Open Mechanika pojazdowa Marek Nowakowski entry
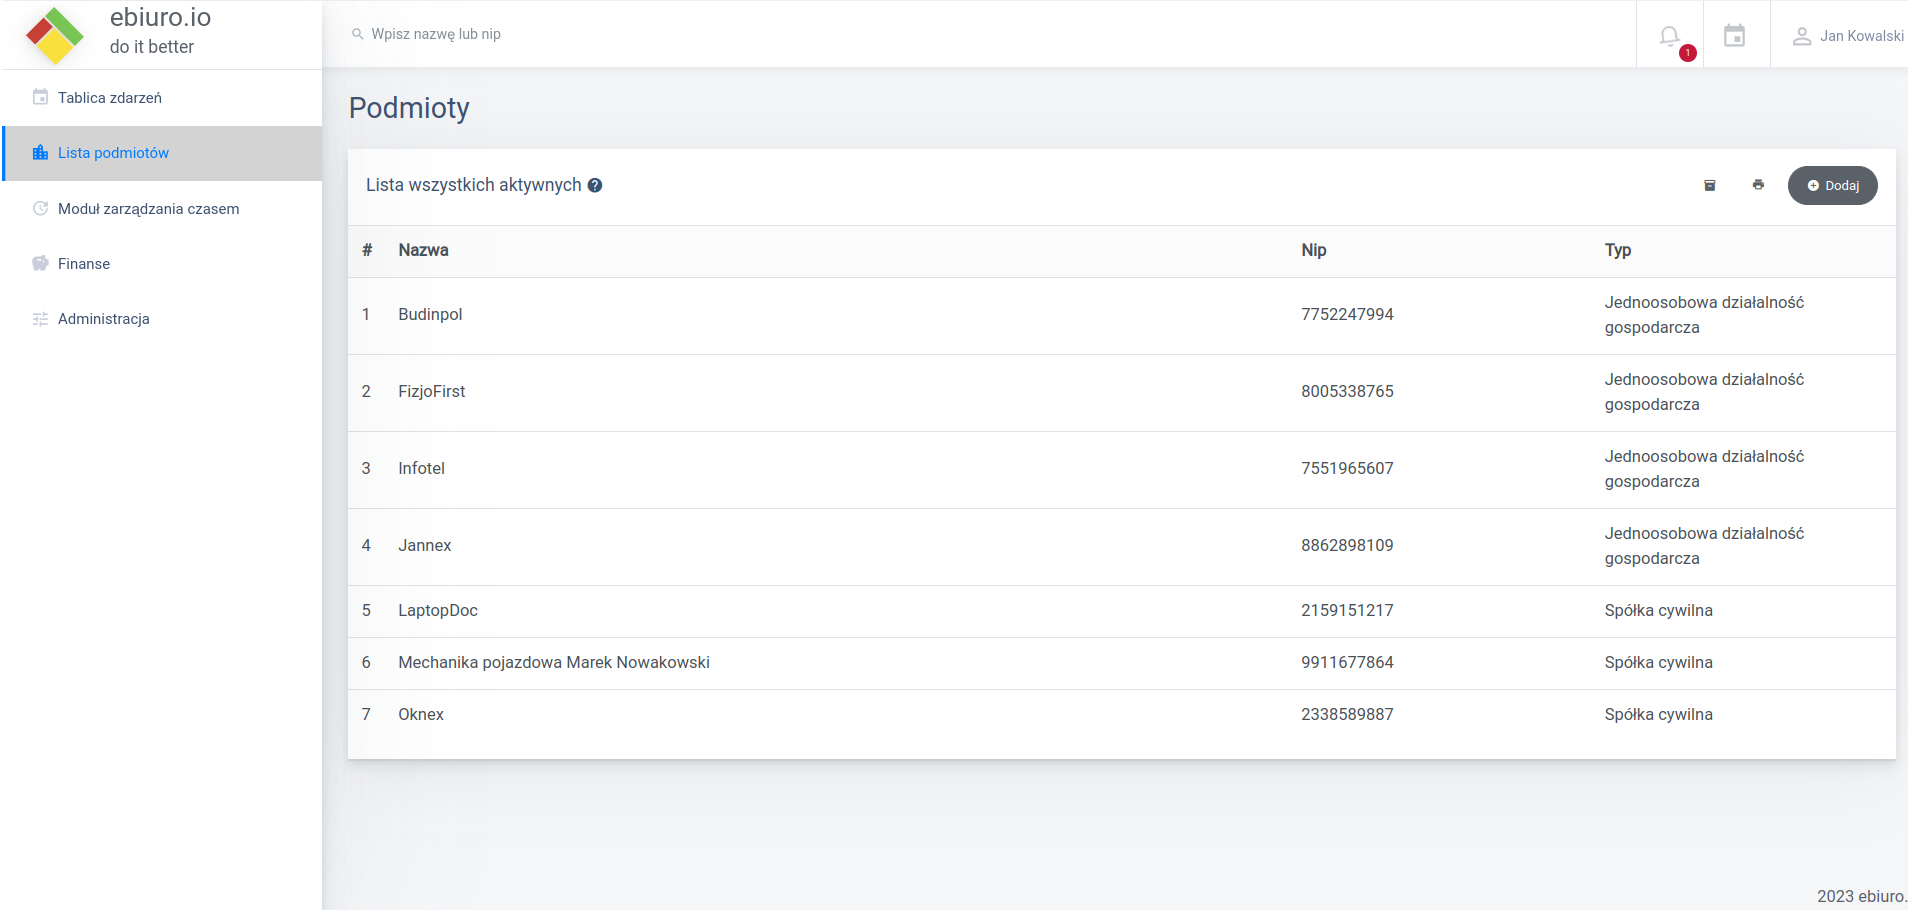 point(553,663)
